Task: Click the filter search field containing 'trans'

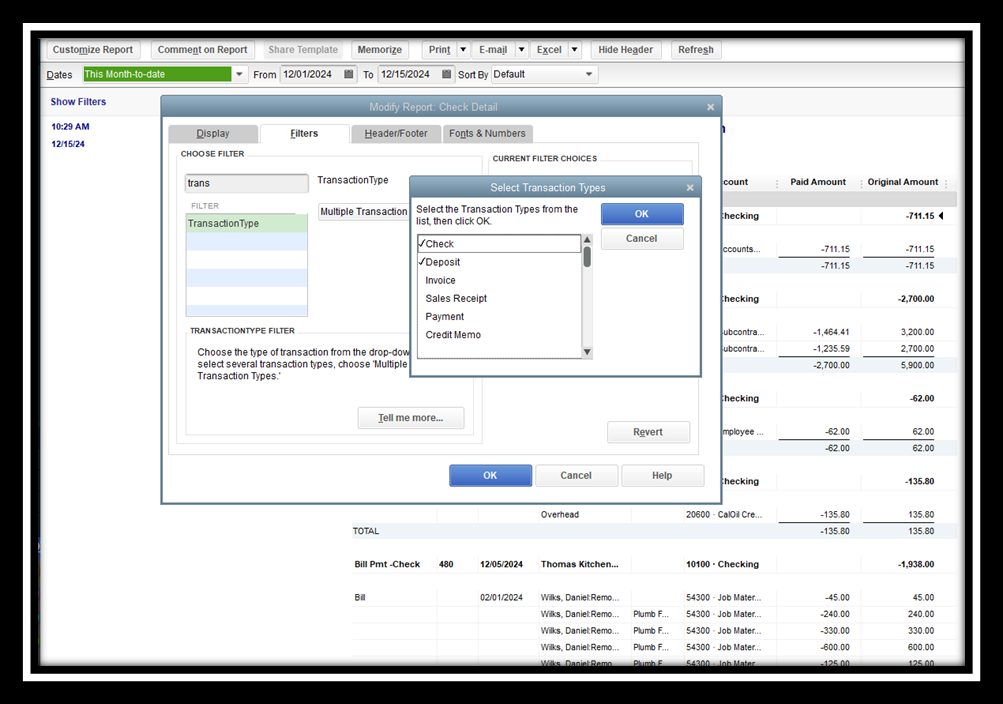Action: pyautogui.click(x=246, y=184)
